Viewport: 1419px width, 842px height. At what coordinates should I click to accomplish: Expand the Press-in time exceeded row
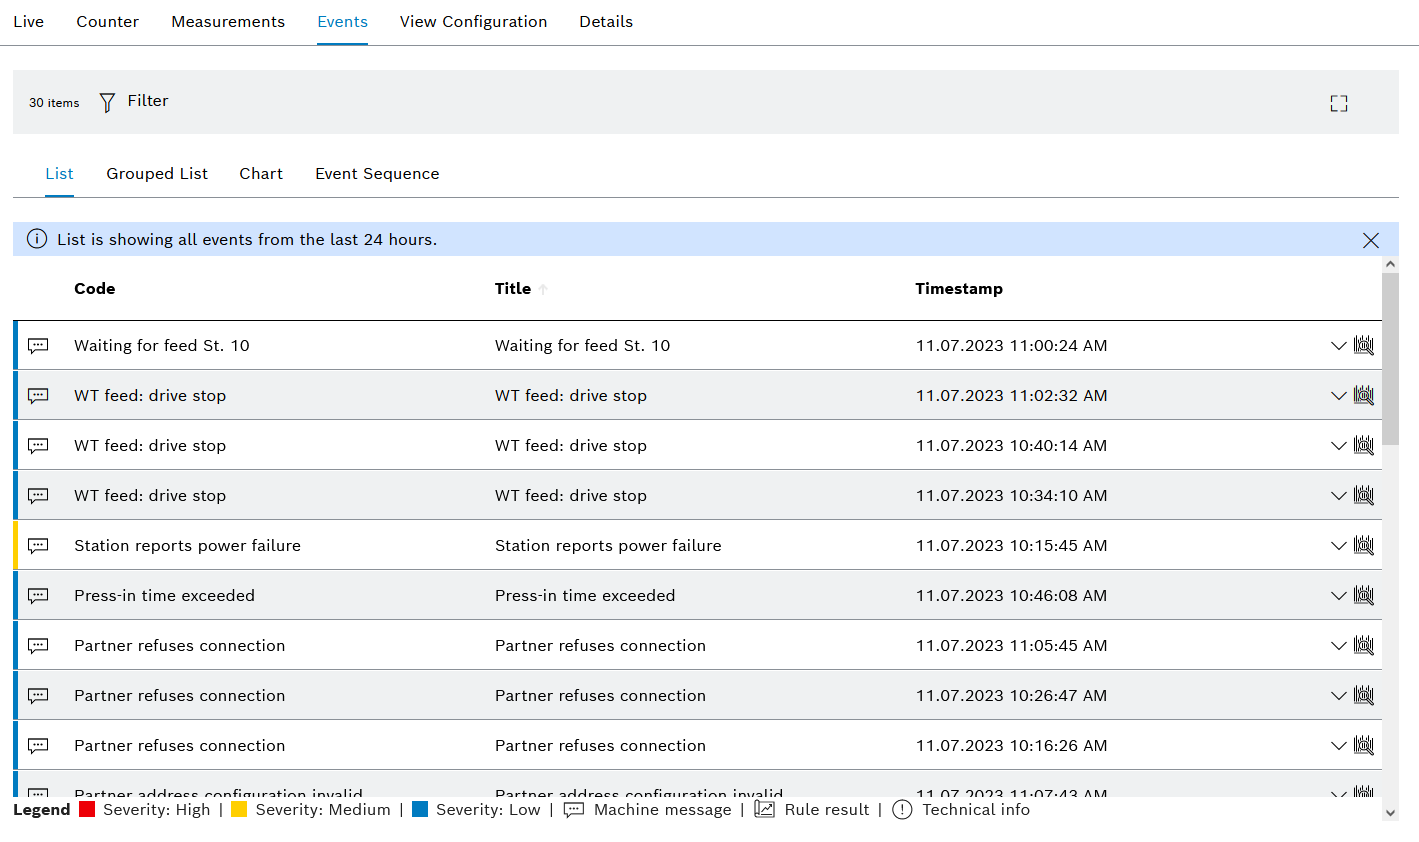click(1338, 596)
